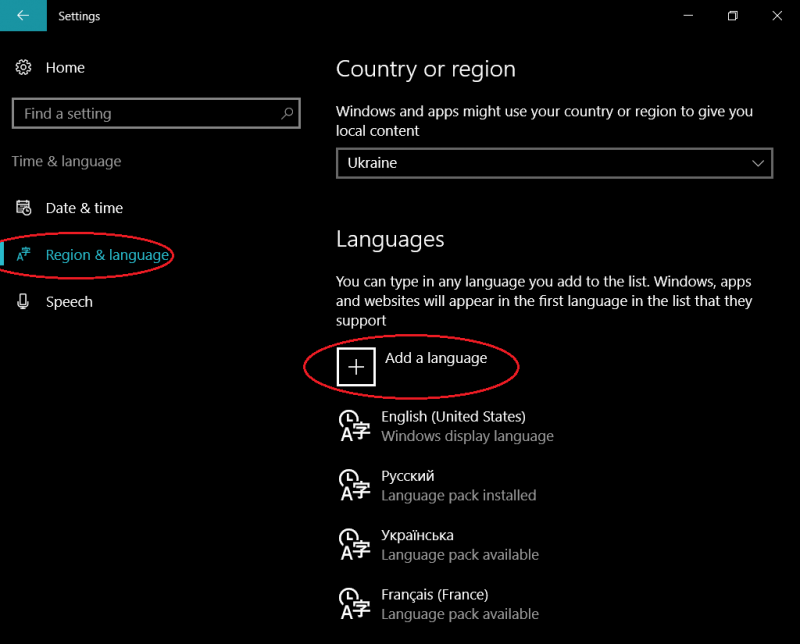Click the English (United States) language icon
Image resolution: width=800 pixels, height=644 pixels.
click(x=356, y=426)
